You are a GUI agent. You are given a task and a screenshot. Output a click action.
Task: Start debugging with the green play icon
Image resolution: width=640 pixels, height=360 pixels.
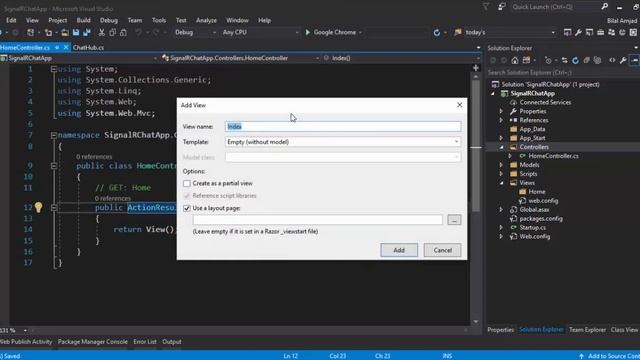tap(308, 32)
